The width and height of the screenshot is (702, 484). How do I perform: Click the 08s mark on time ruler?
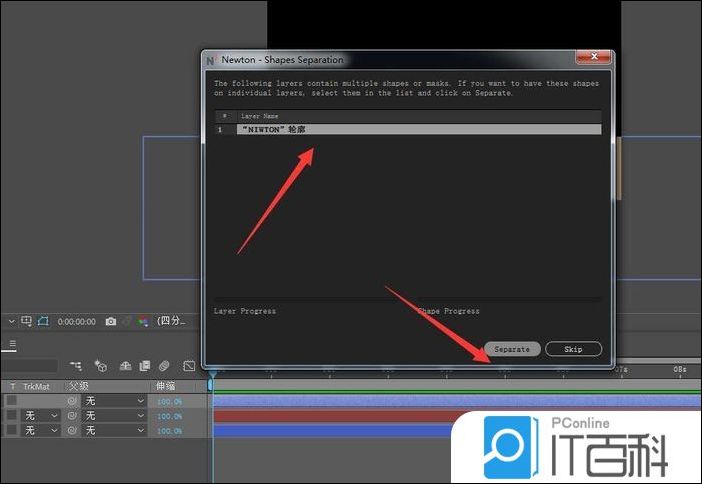point(679,369)
